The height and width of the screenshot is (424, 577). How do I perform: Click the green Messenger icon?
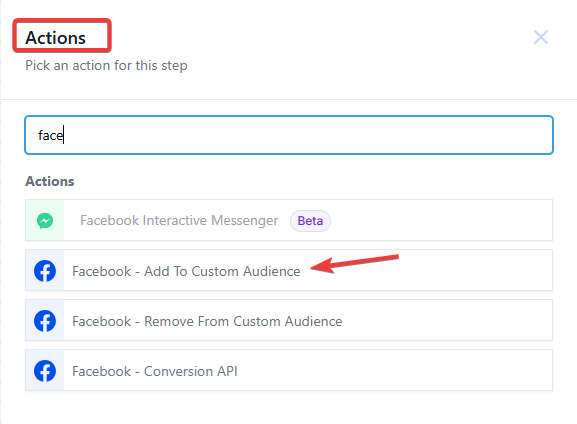tap(45, 221)
